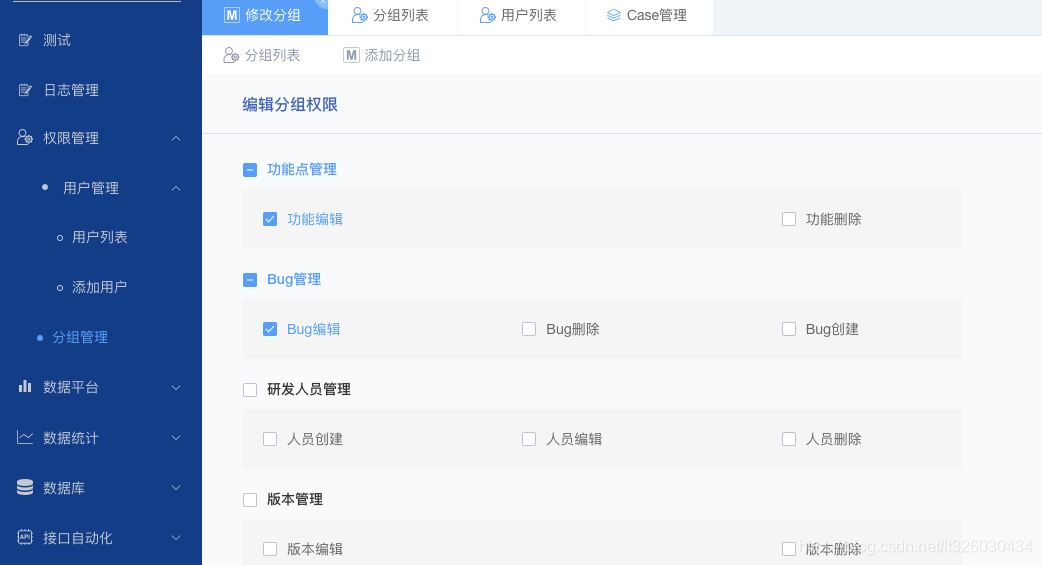Screen dimensions: 1042x565
Task: Uncheck the 功能编辑 checkbox
Action: 270,219
